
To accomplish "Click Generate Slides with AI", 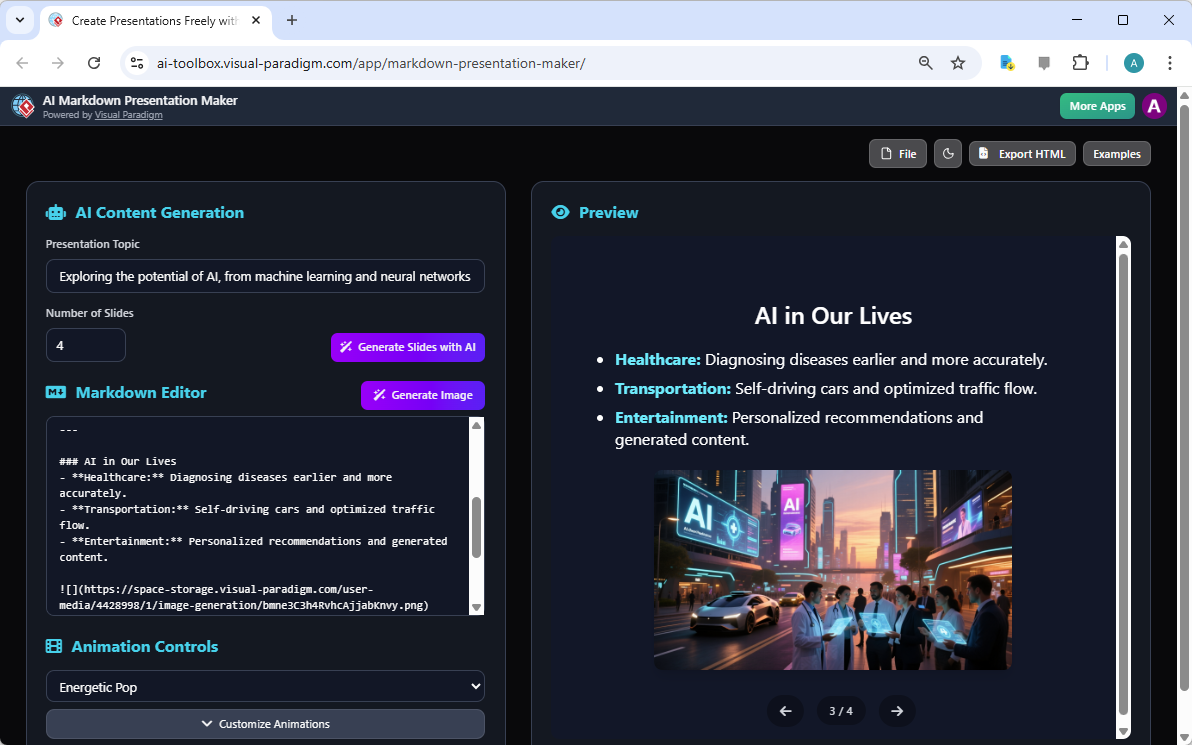I will tap(408, 347).
